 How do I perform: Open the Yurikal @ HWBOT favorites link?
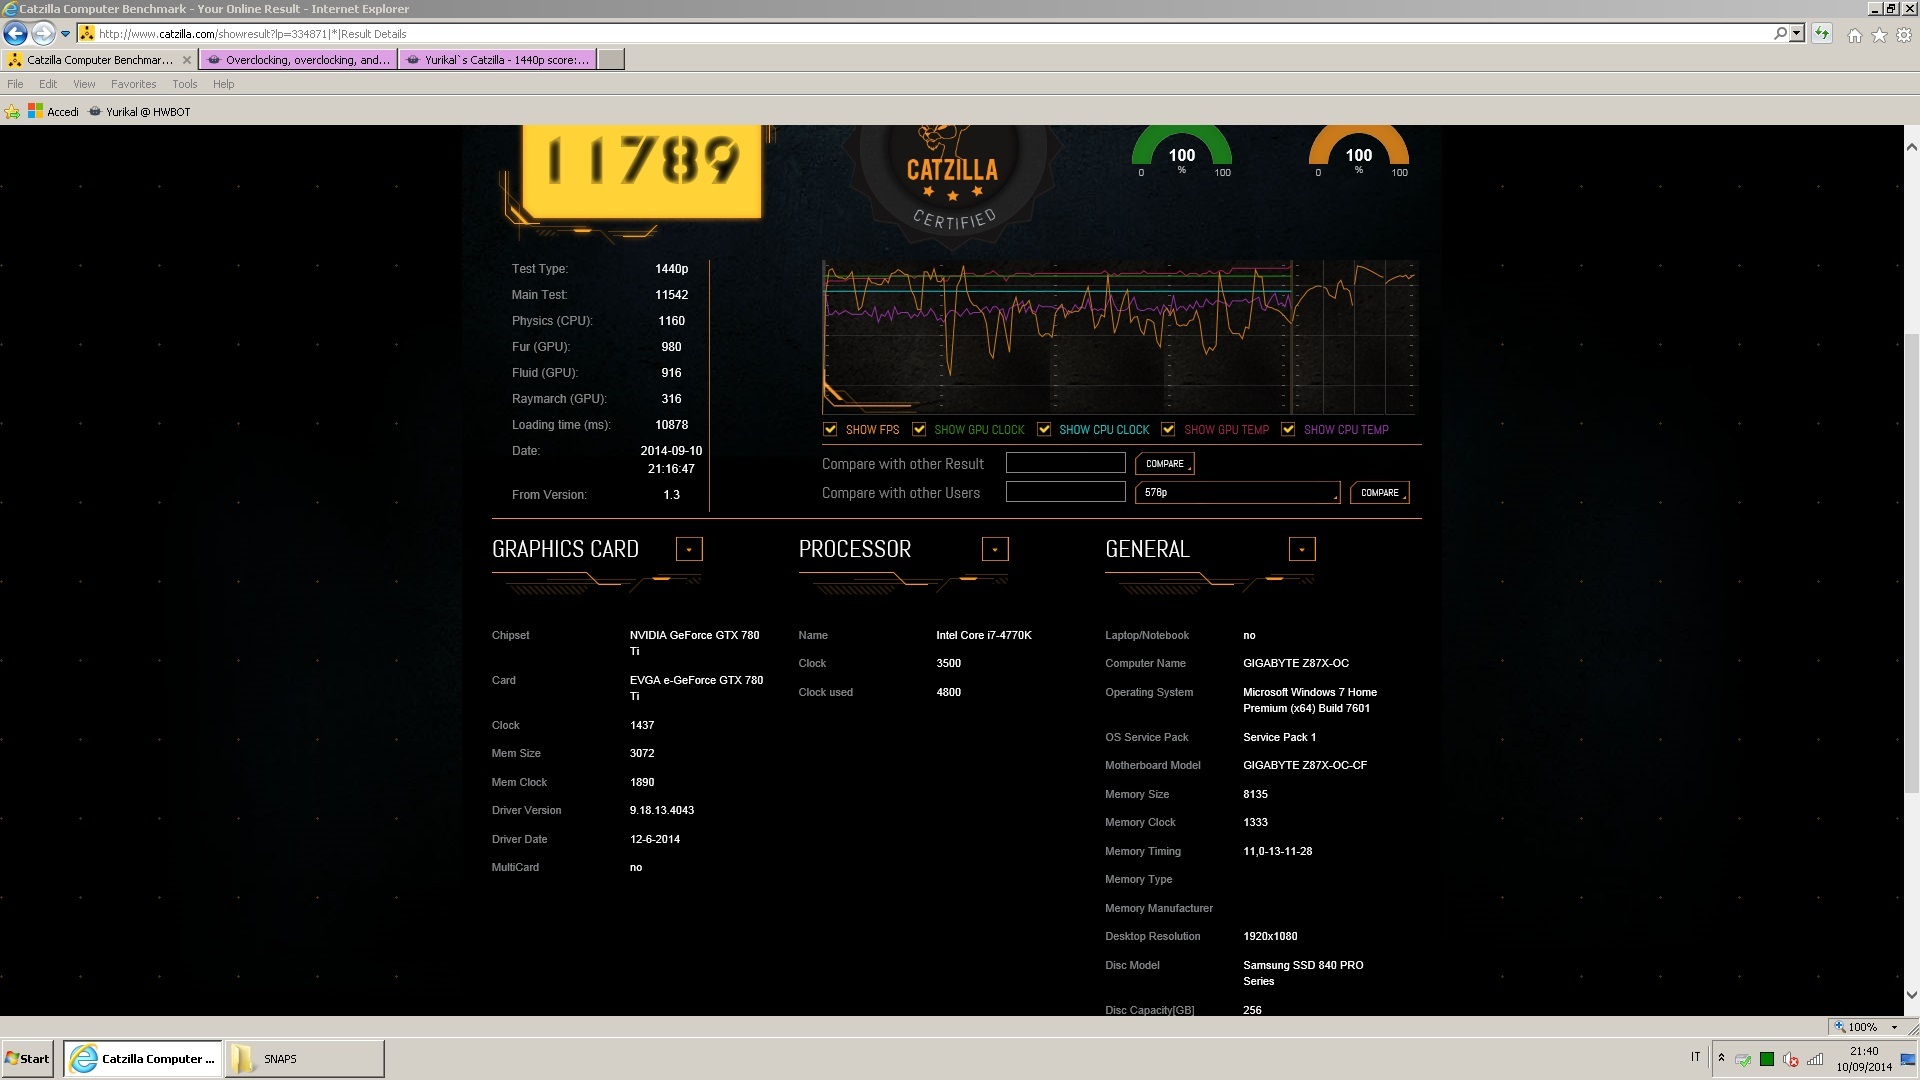[x=139, y=112]
